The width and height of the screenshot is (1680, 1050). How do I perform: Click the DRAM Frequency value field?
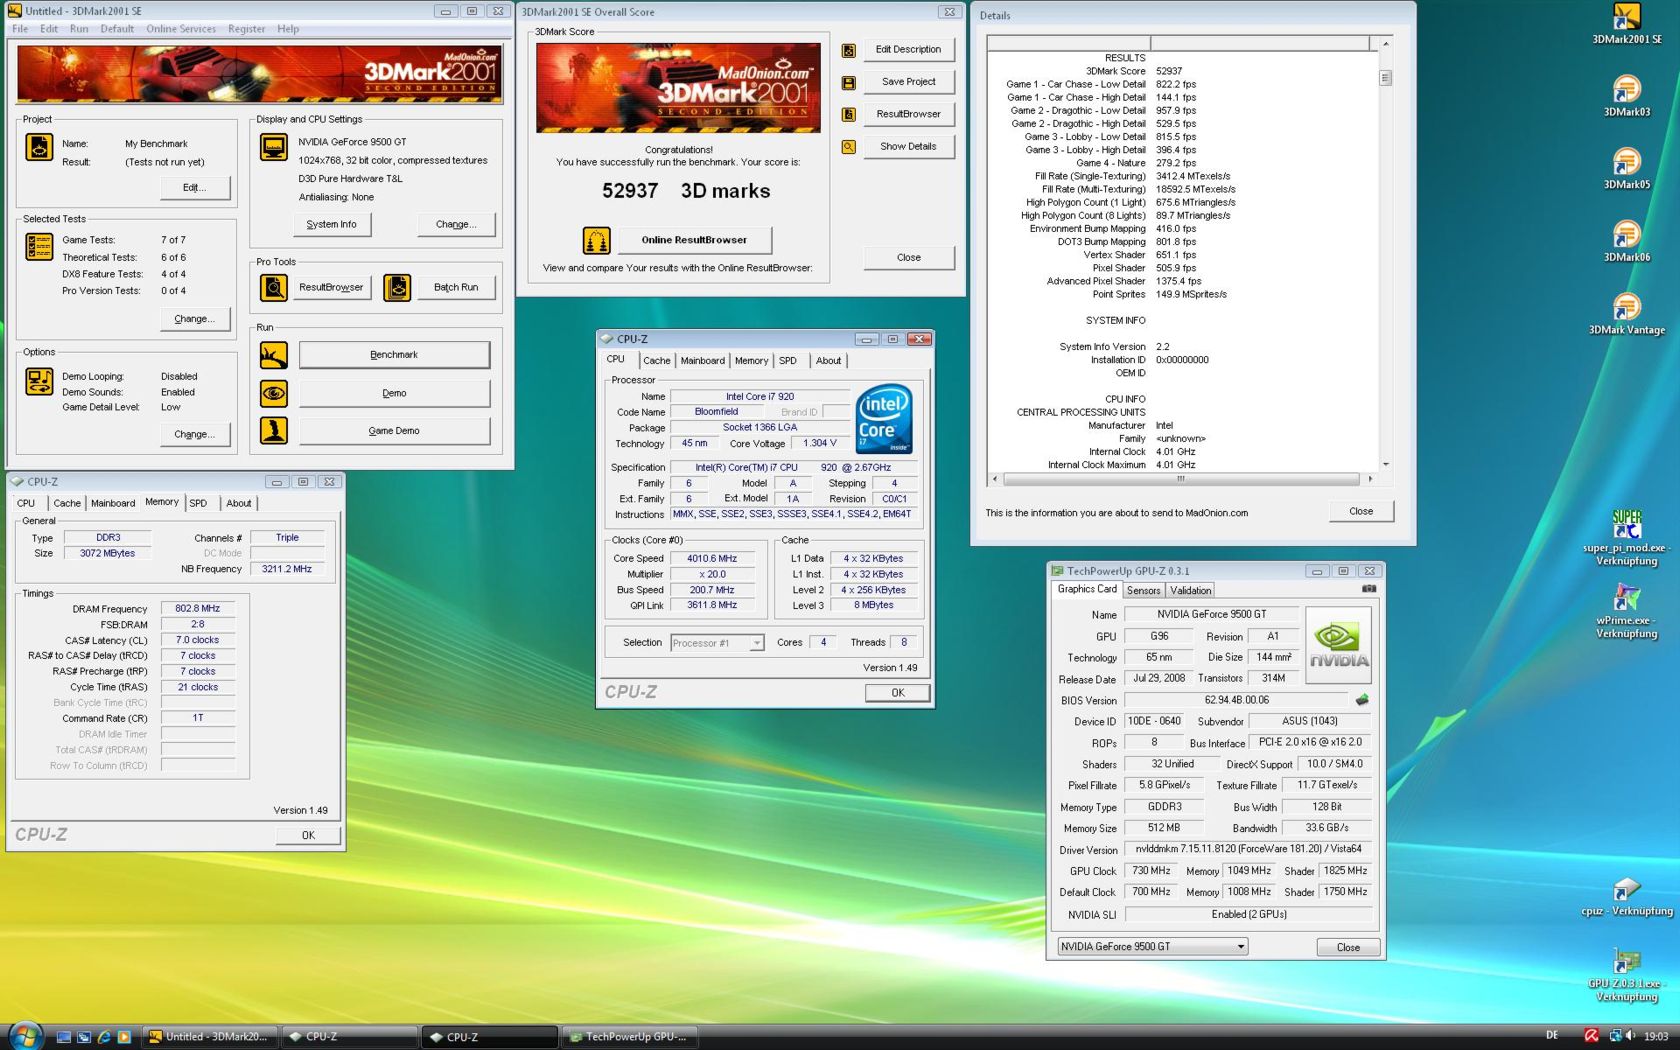click(197, 609)
